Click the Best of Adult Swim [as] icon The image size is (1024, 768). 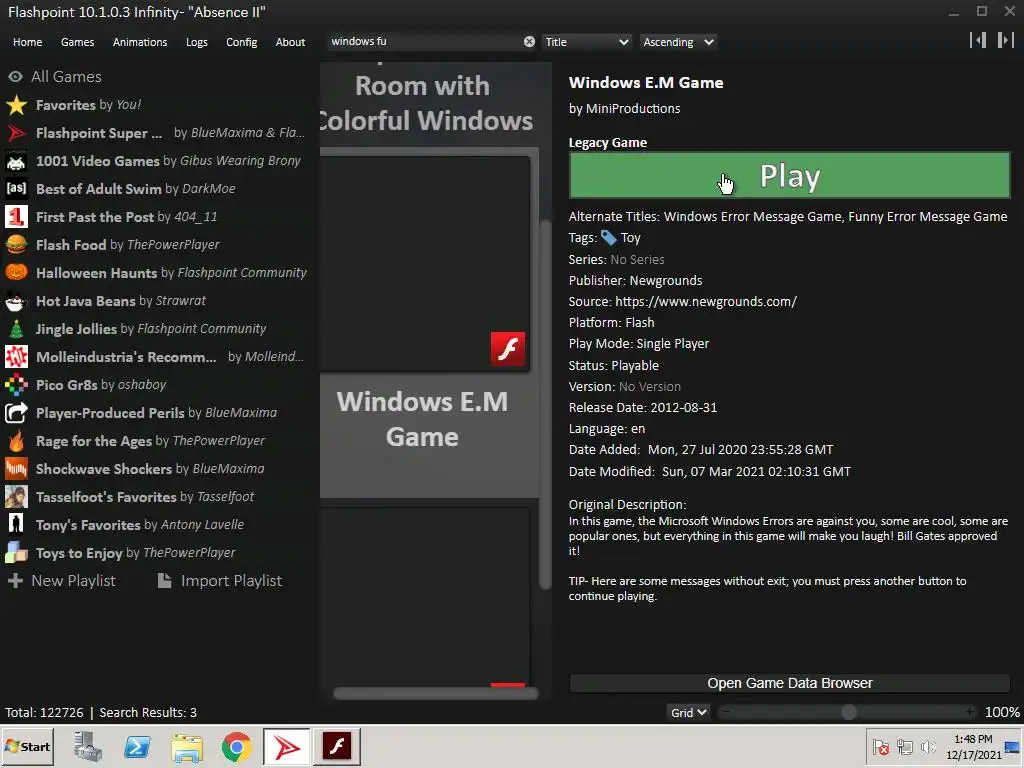16,189
